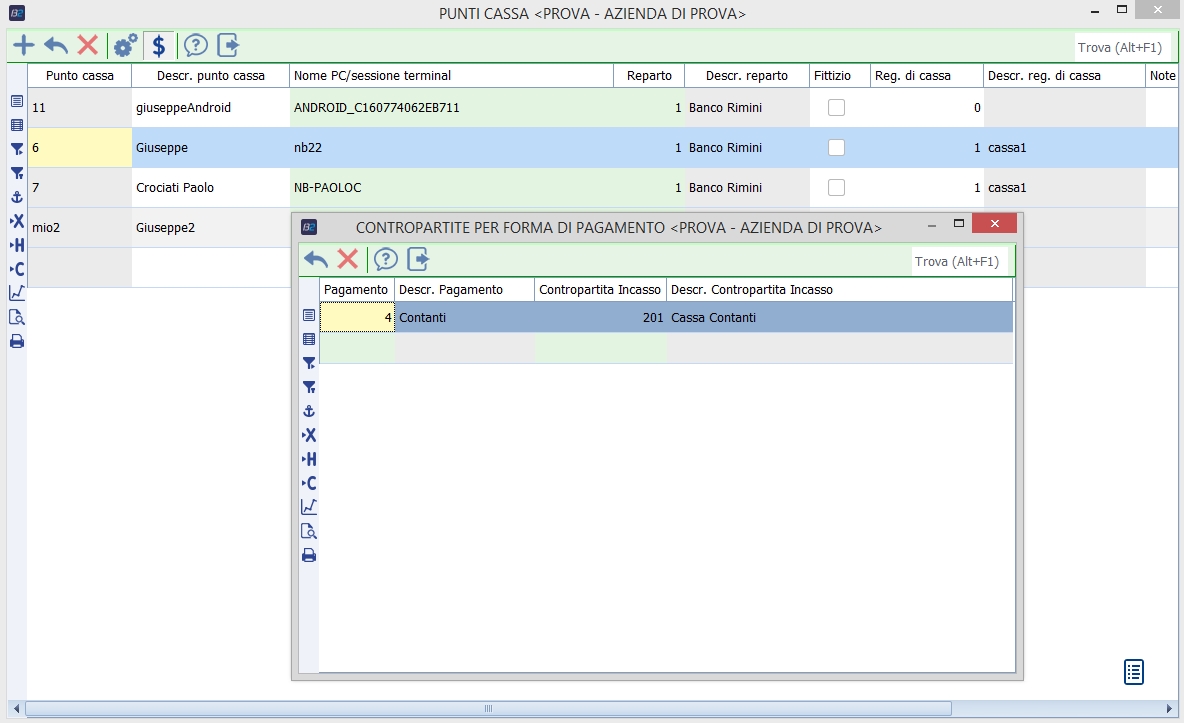Toggle the Fittizio checkbox for giuseppeAndroid
1184x723 pixels.
(x=836, y=107)
